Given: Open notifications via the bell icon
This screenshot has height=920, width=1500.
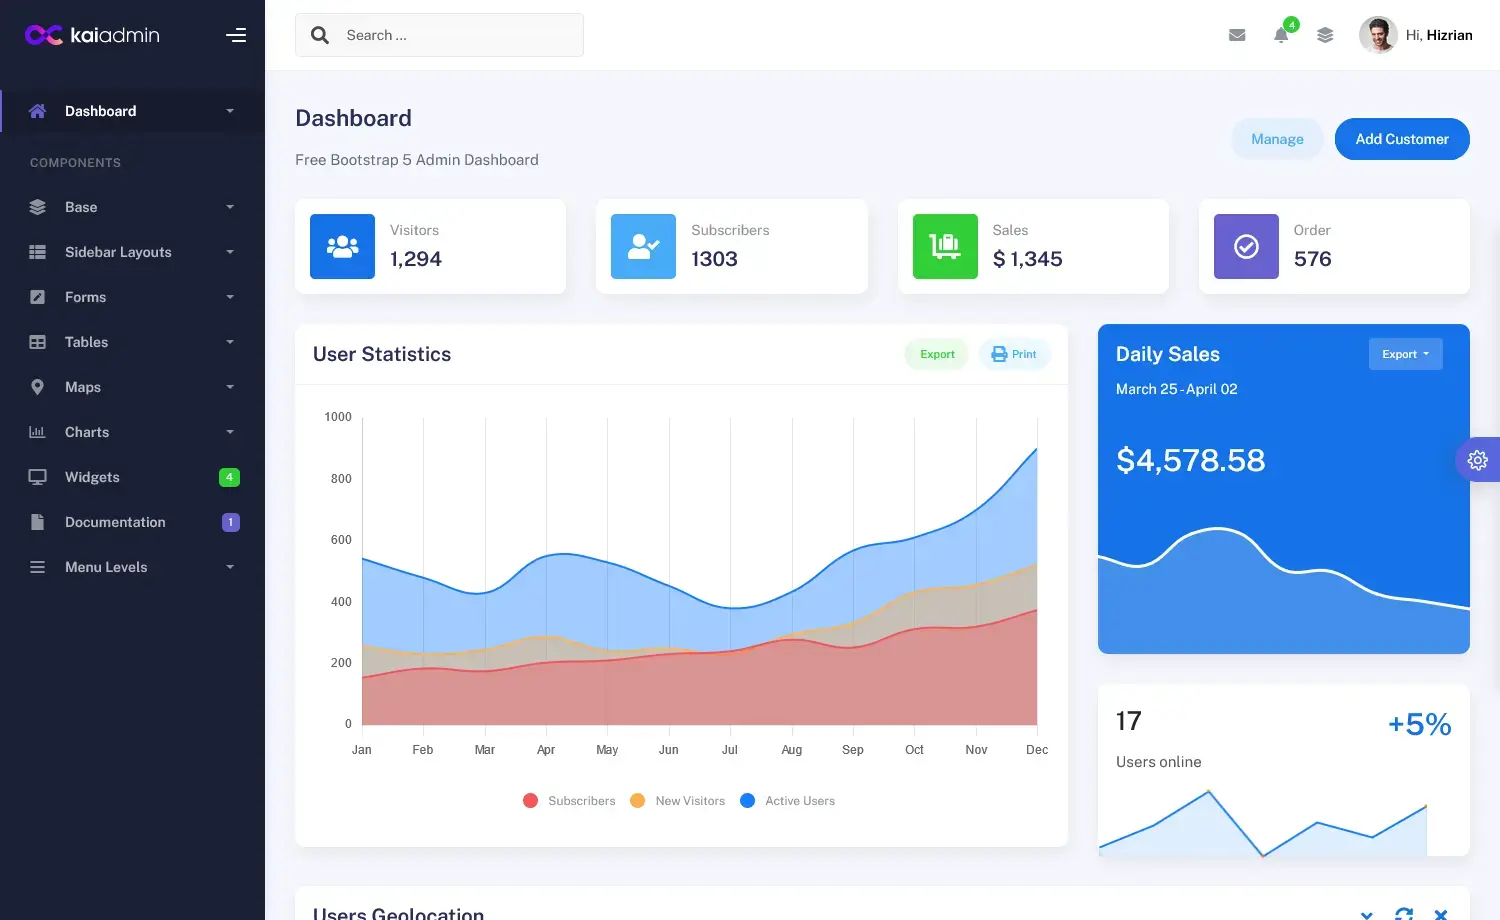Looking at the screenshot, I should (1281, 35).
